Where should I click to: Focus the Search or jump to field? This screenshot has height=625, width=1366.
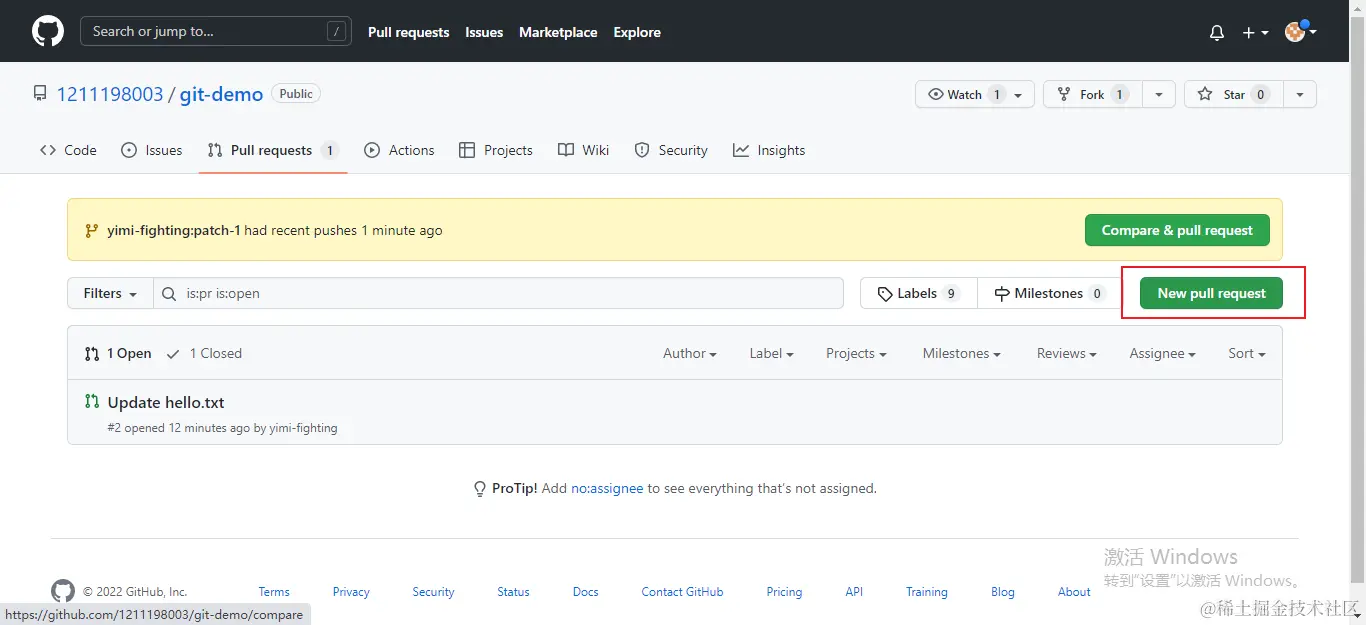click(216, 32)
